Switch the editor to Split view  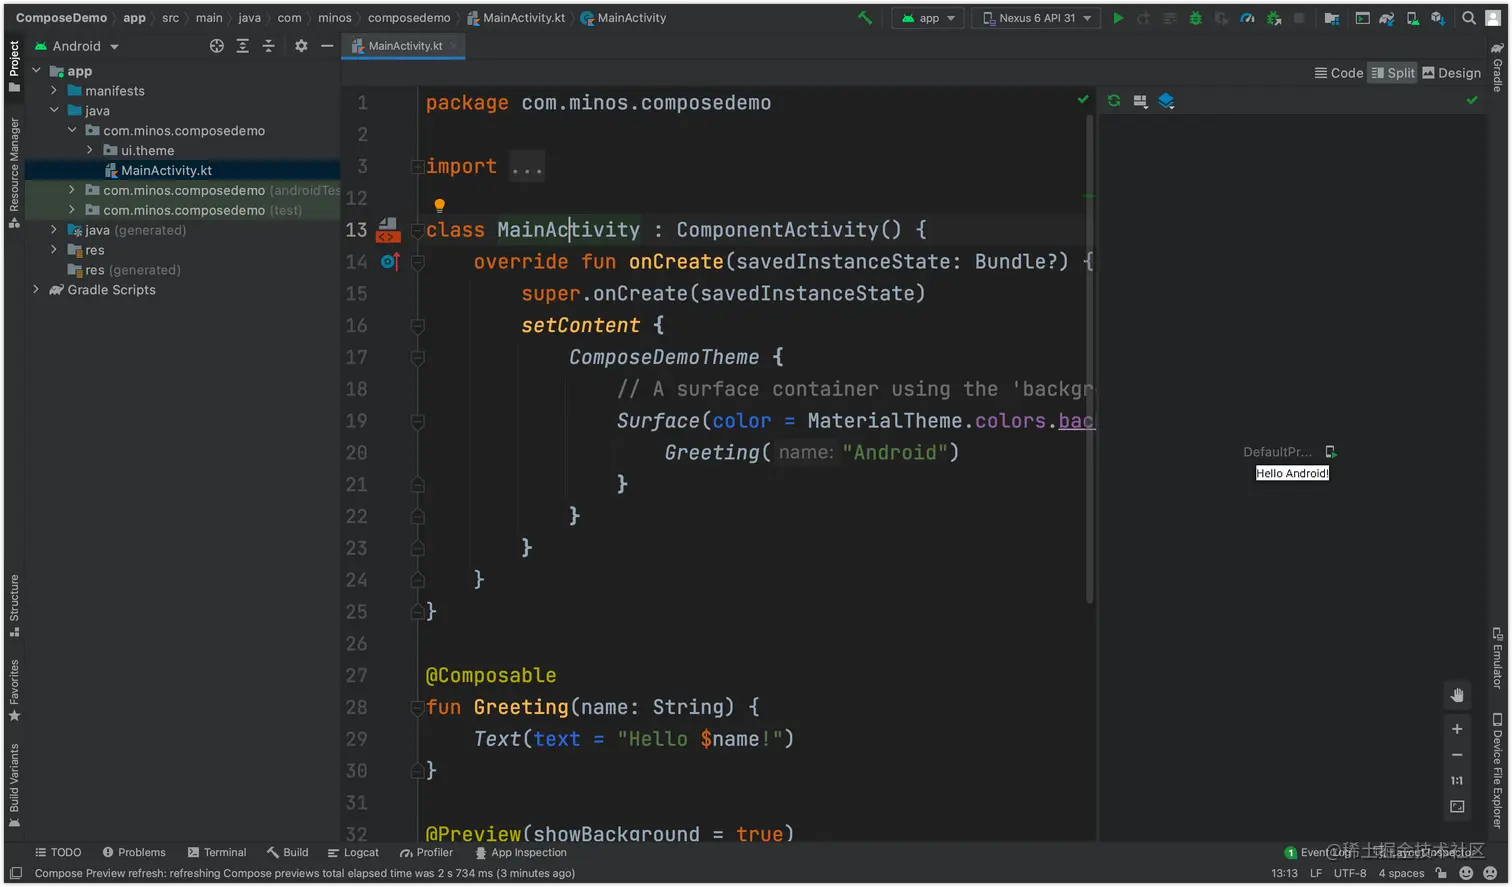tap(1393, 73)
